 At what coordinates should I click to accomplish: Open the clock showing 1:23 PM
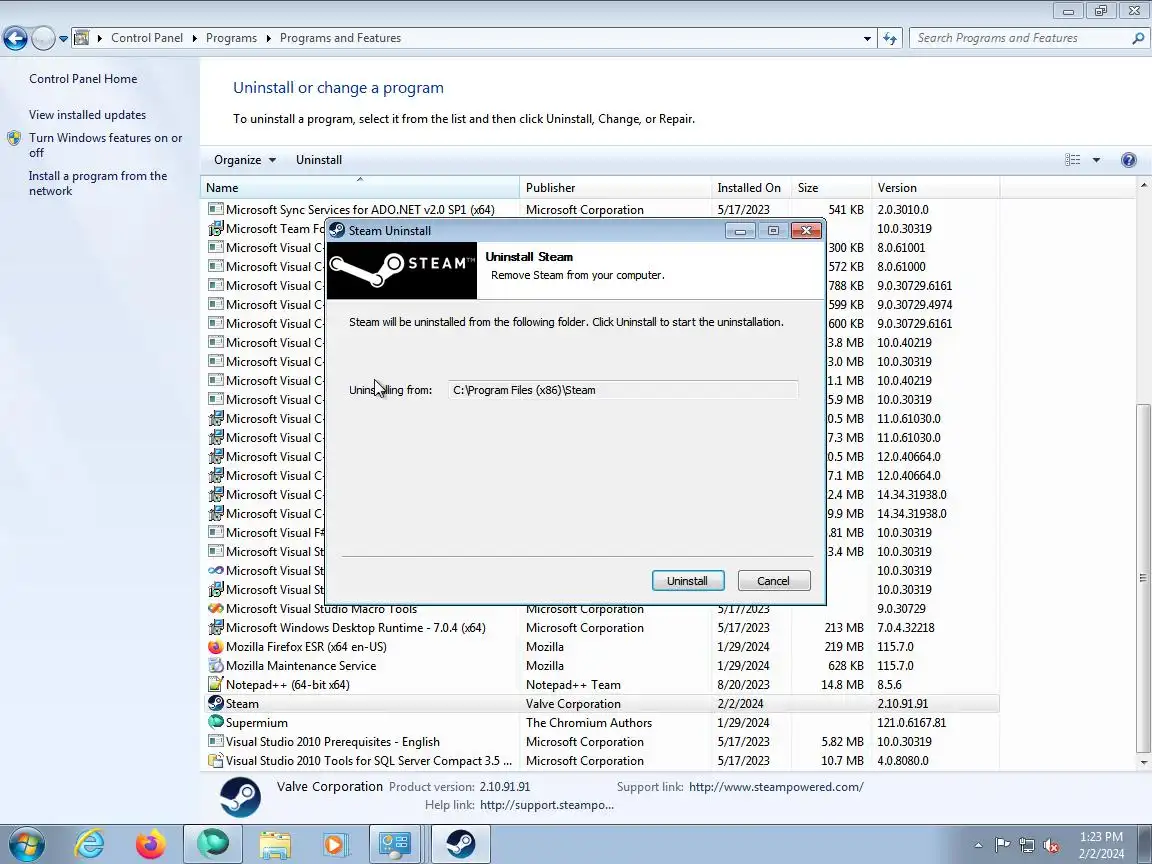tap(1101, 845)
